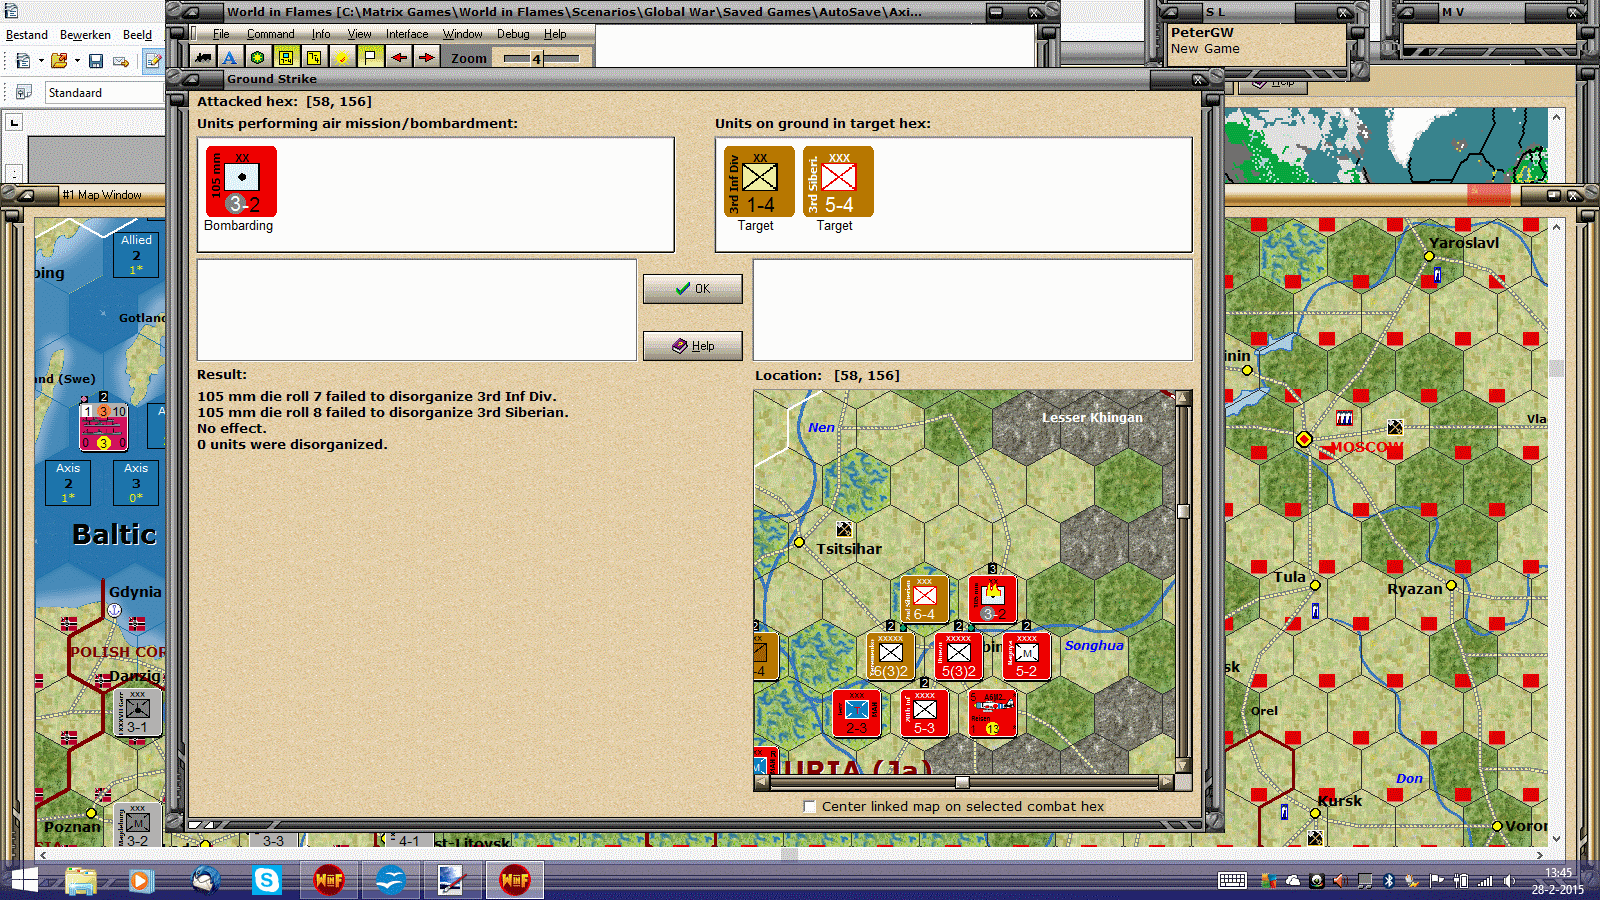Image resolution: width=1600 pixels, height=900 pixels.
Task: Click the 6-4 Siberian counter on linked map
Action: click(x=924, y=599)
